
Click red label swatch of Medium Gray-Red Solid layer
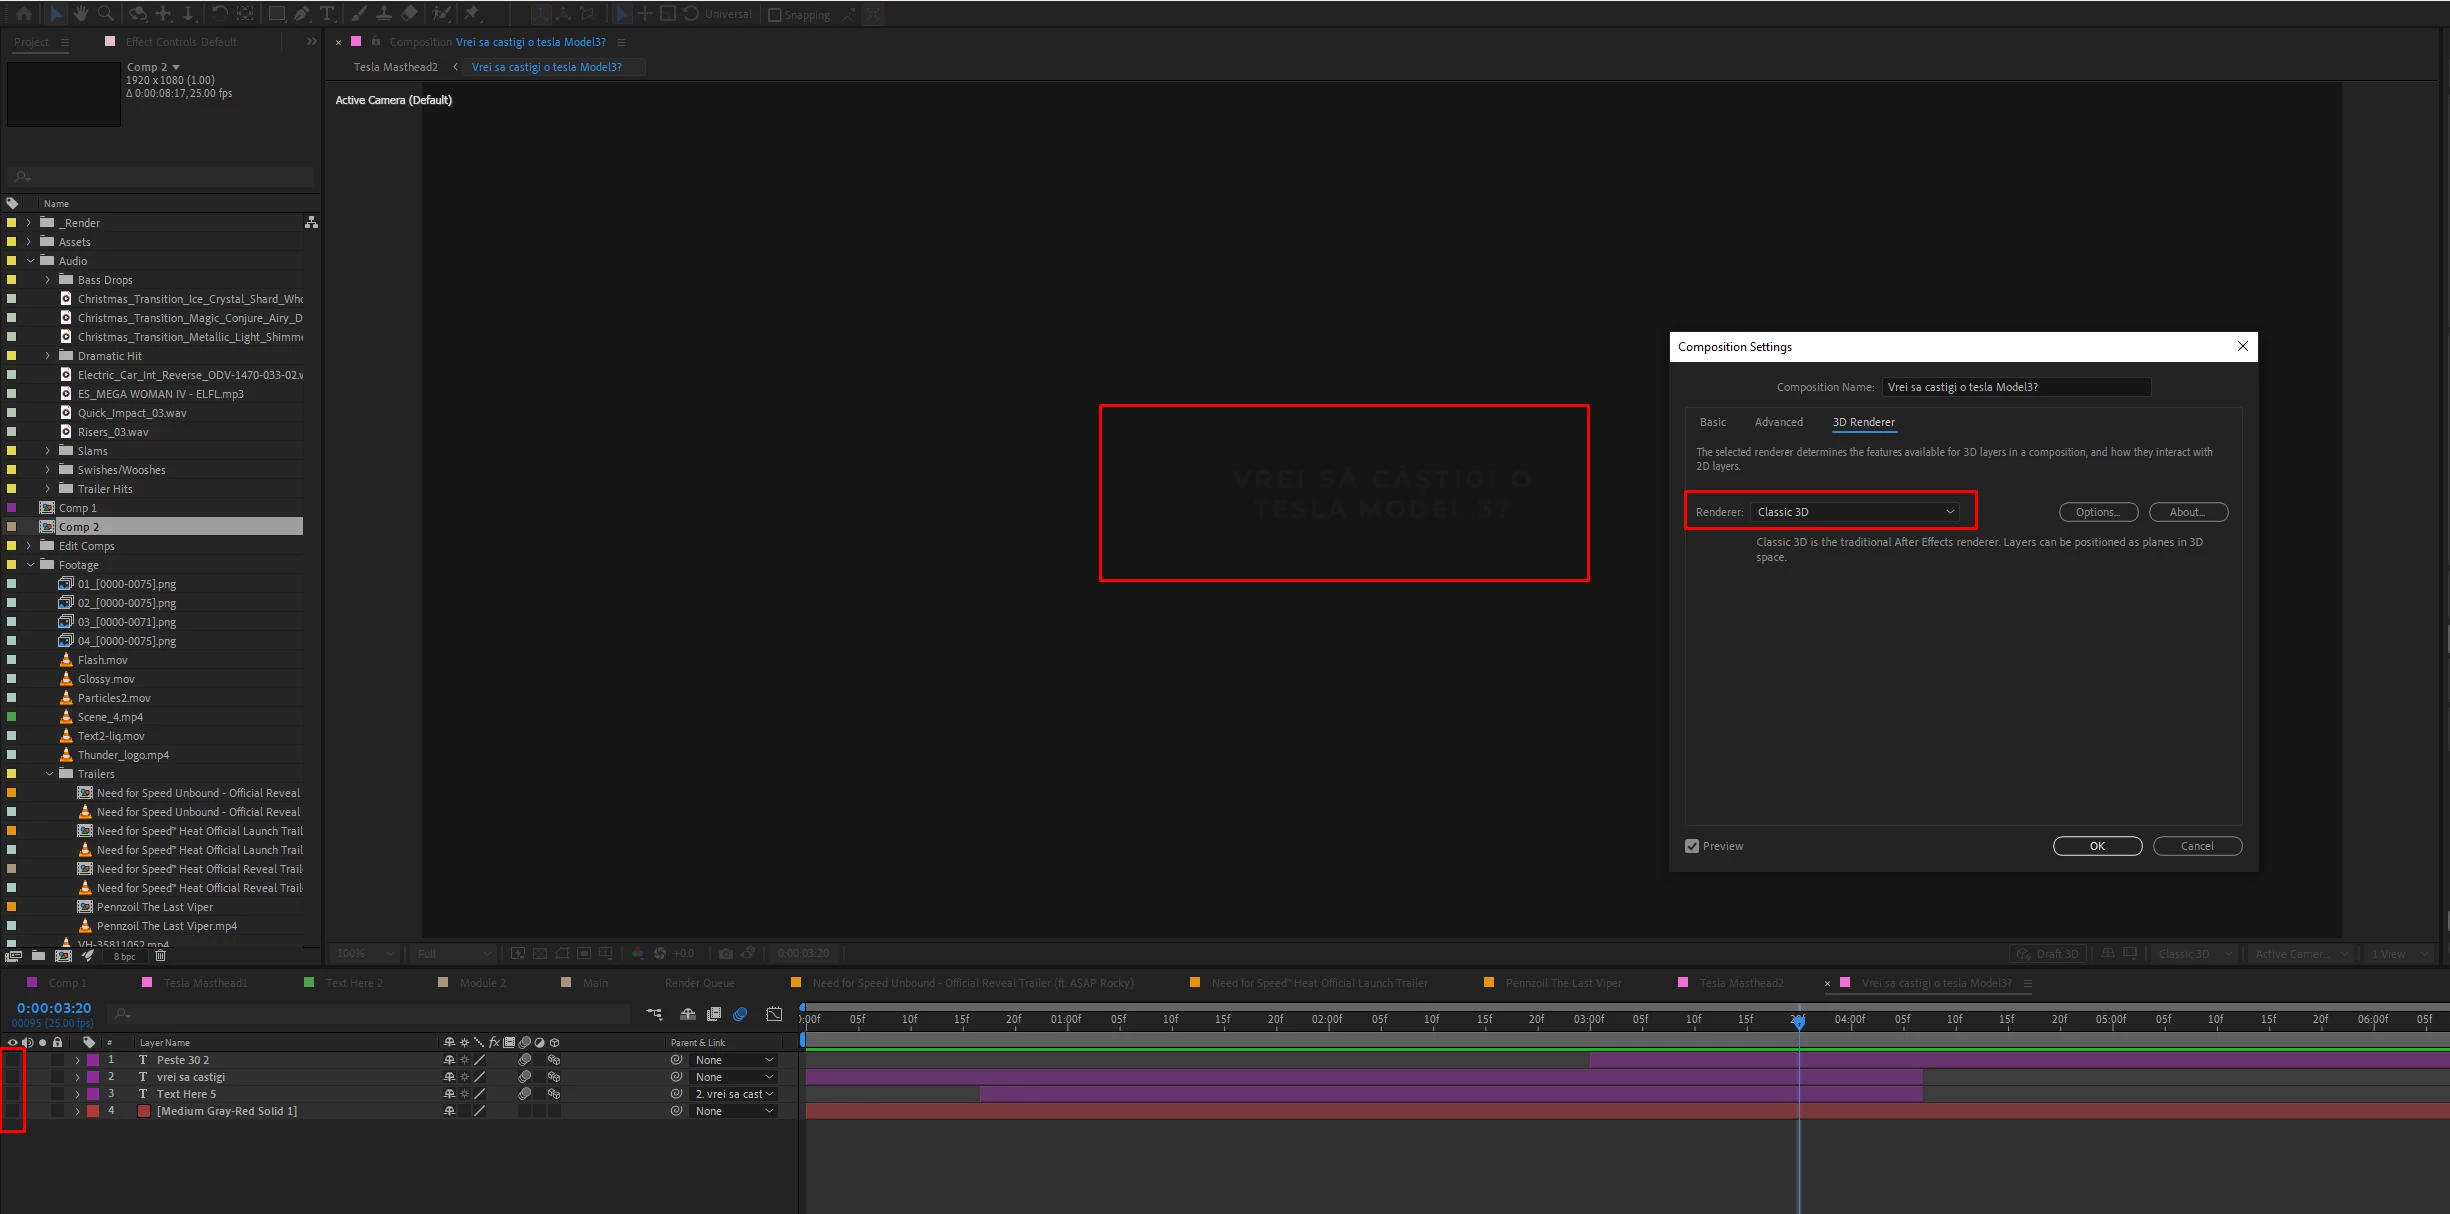93,1111
